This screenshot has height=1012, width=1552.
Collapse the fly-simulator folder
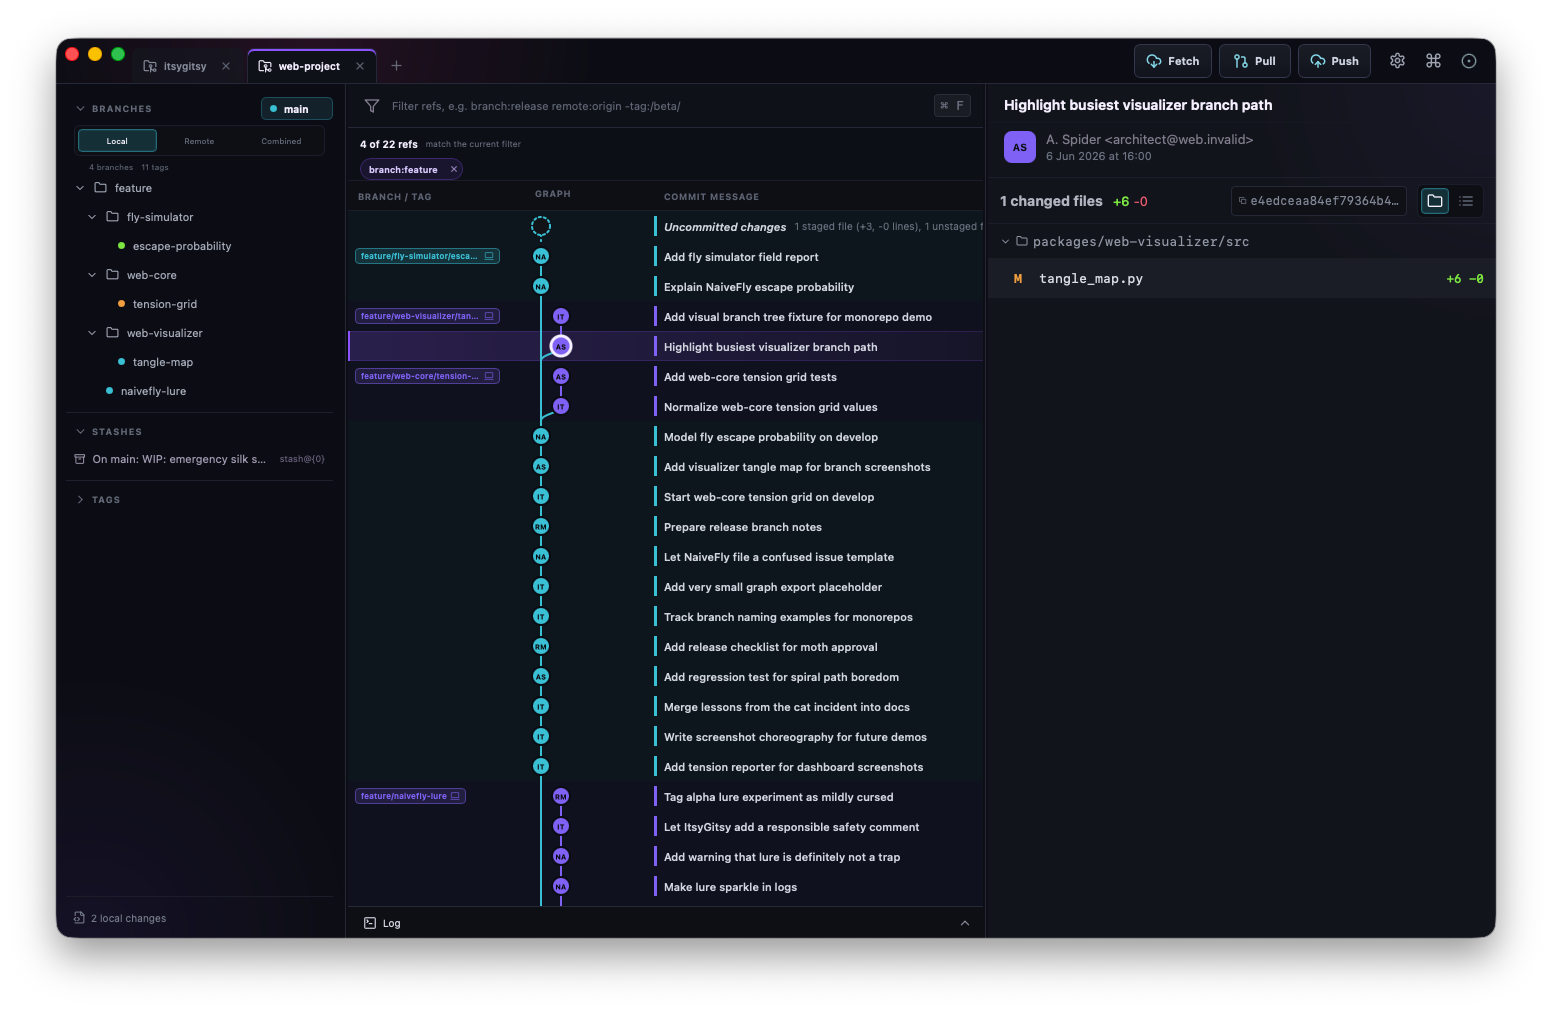click(92, 217)
